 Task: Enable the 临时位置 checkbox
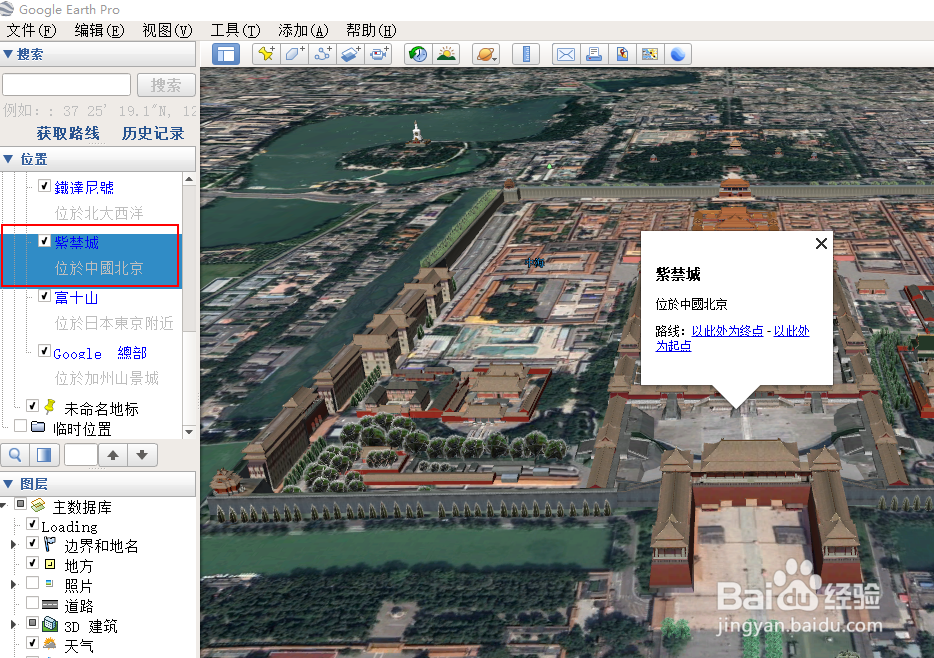(20, 426)
